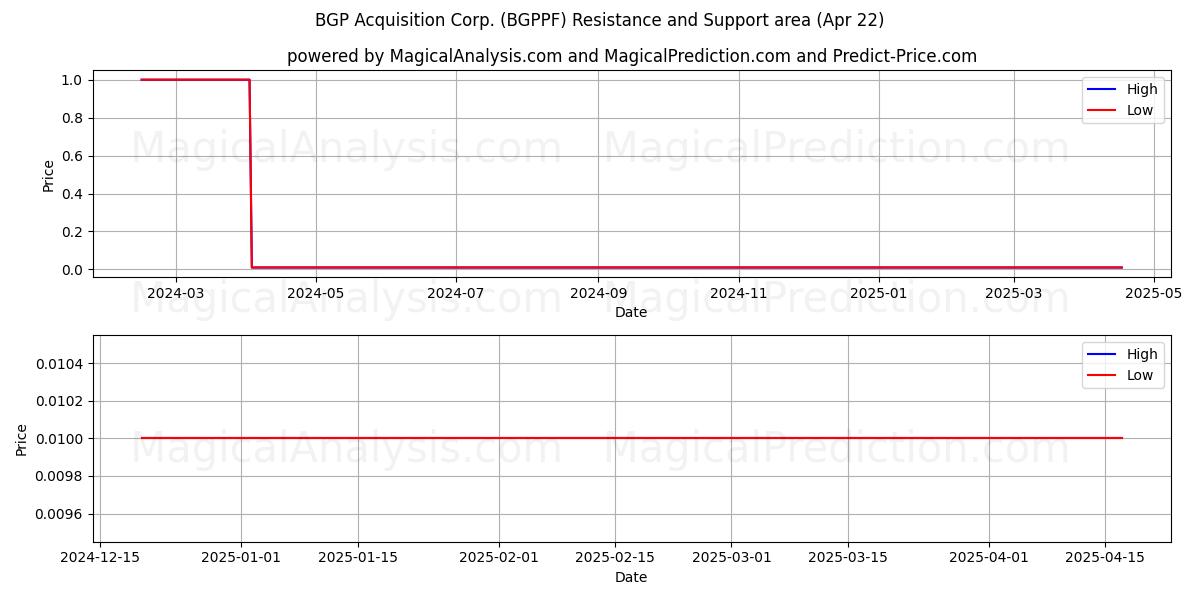1200x600 pixels.
Task: Click the top chart x-axis date '2024-09'
Action: pyautogui.click(x=598, y=293)
